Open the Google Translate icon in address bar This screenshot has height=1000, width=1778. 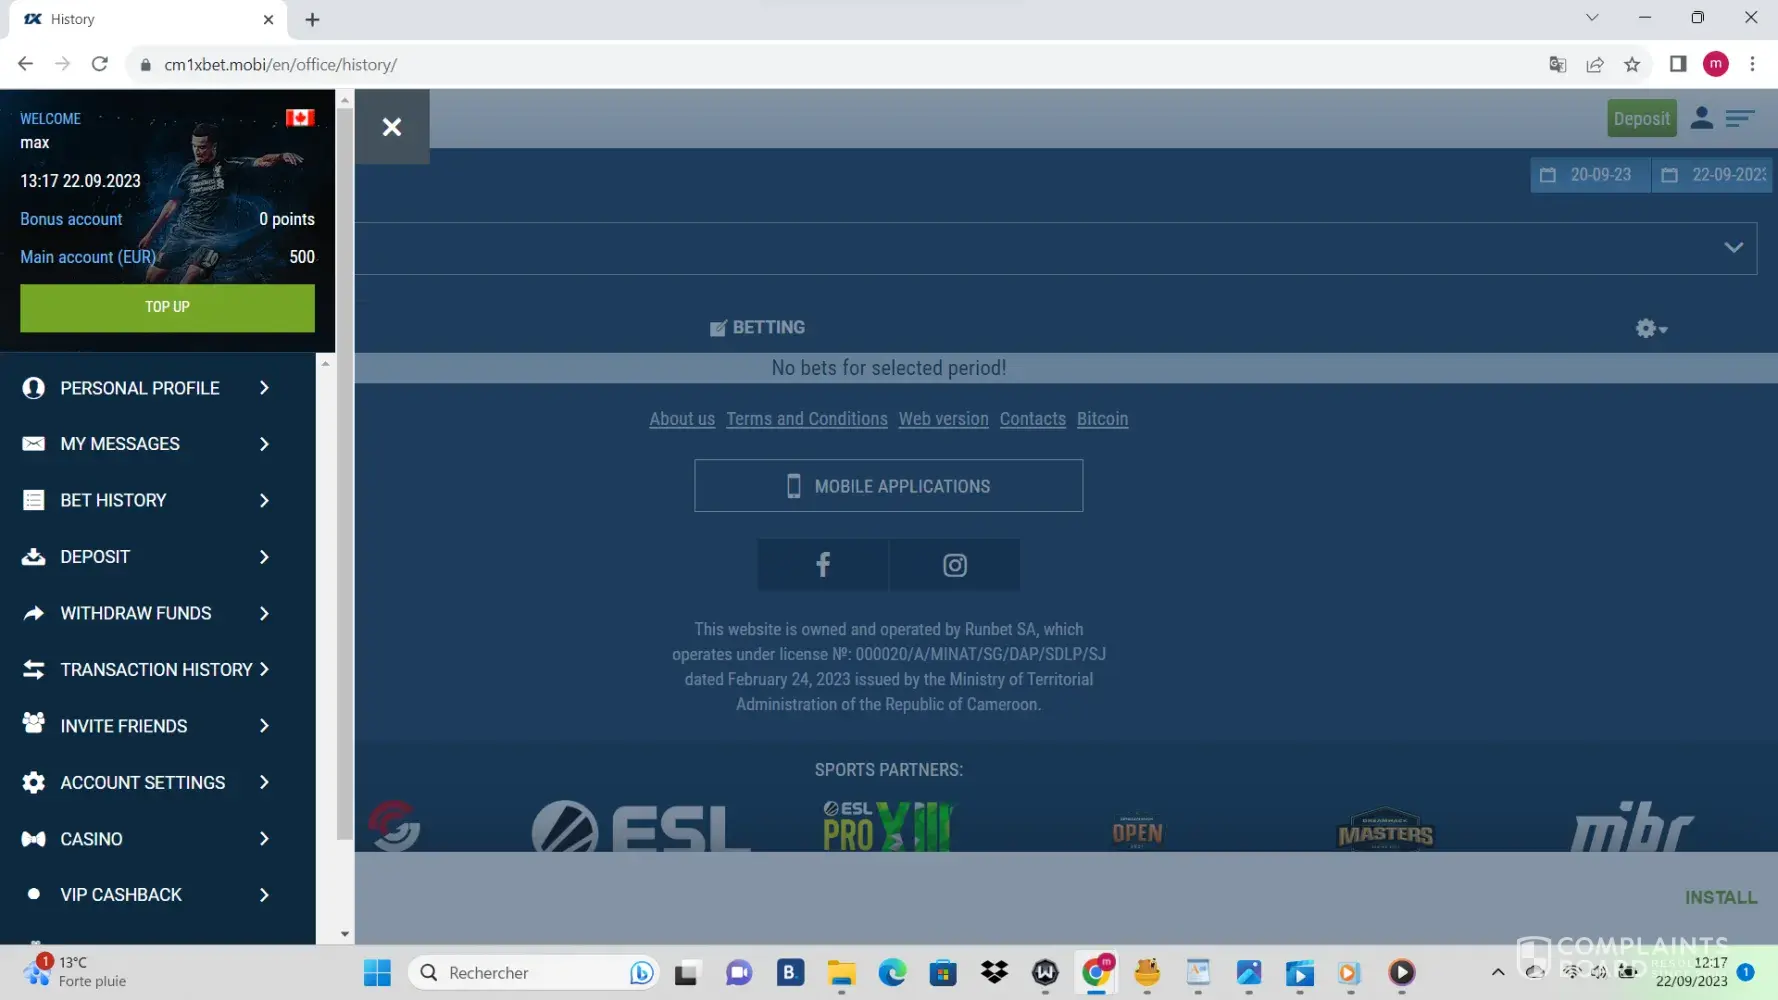click(1557, 64)
